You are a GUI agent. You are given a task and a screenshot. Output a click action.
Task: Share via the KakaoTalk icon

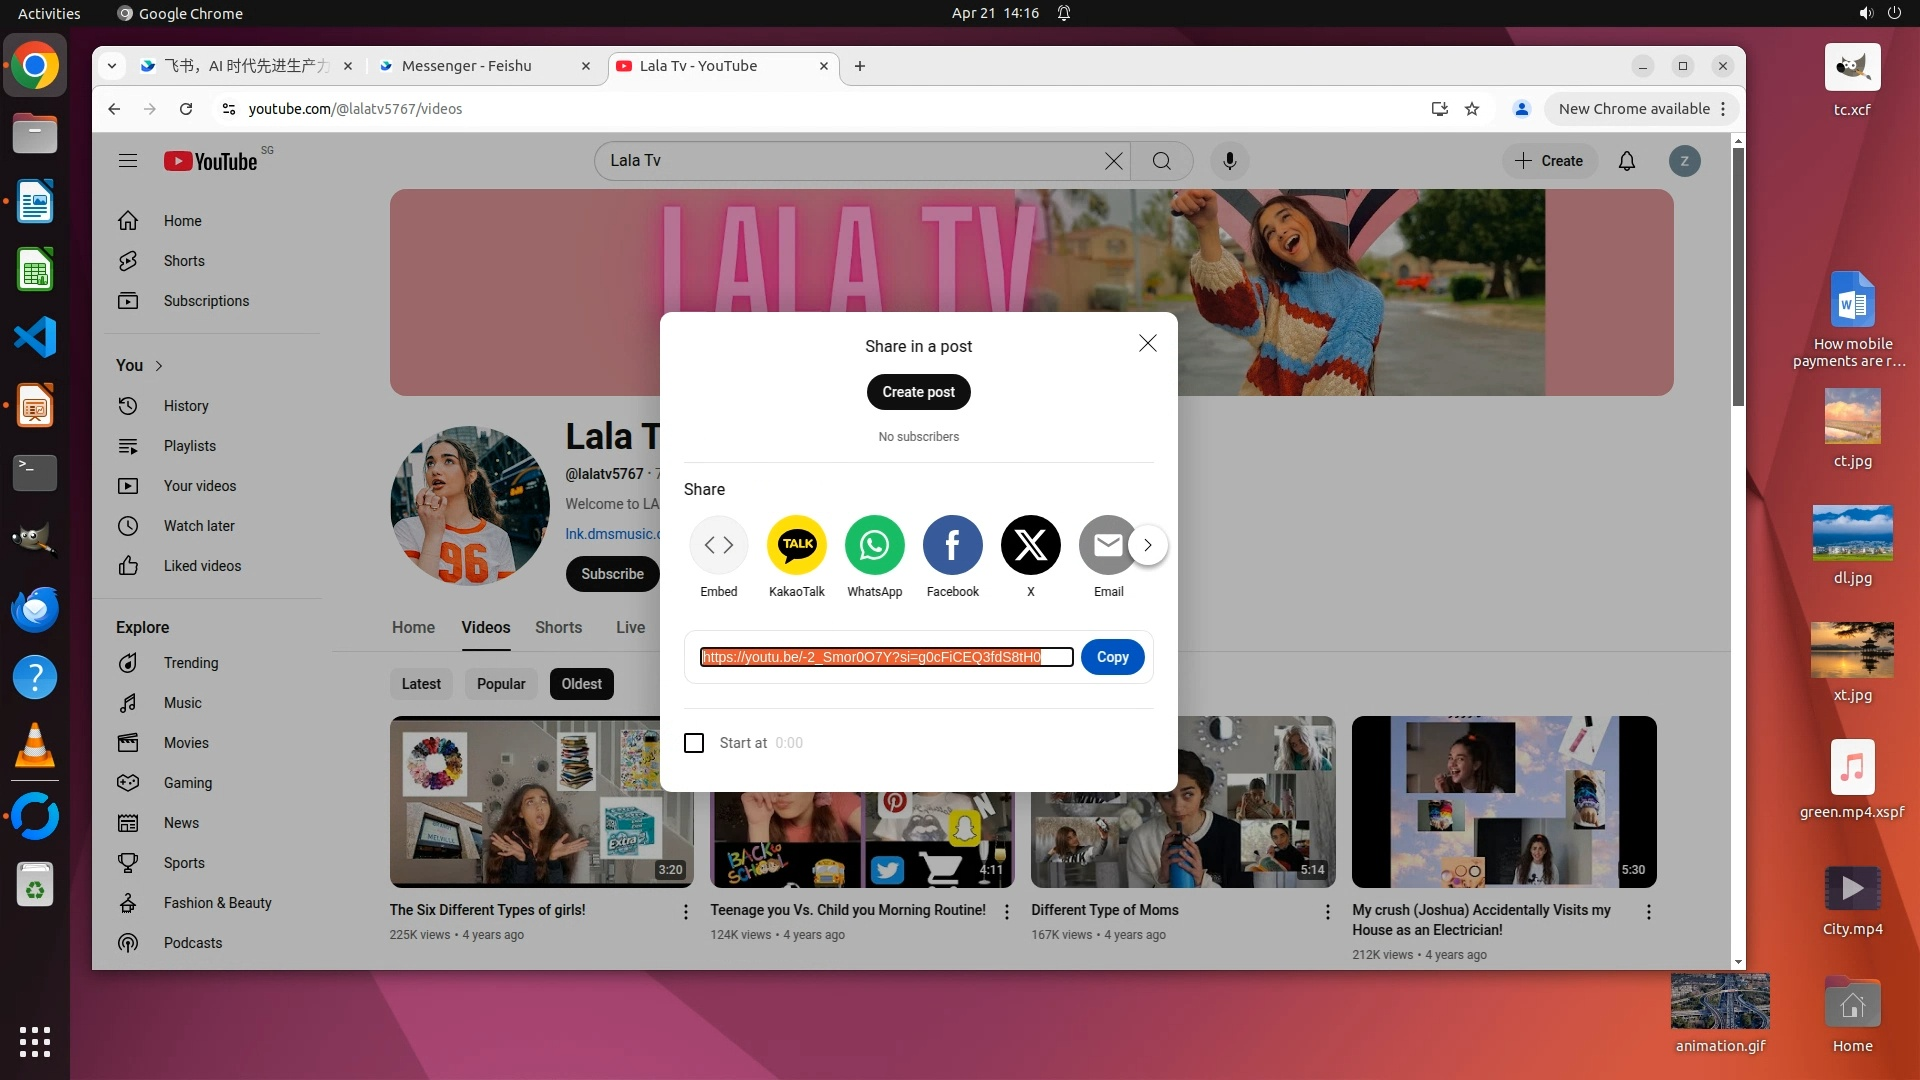796,545
